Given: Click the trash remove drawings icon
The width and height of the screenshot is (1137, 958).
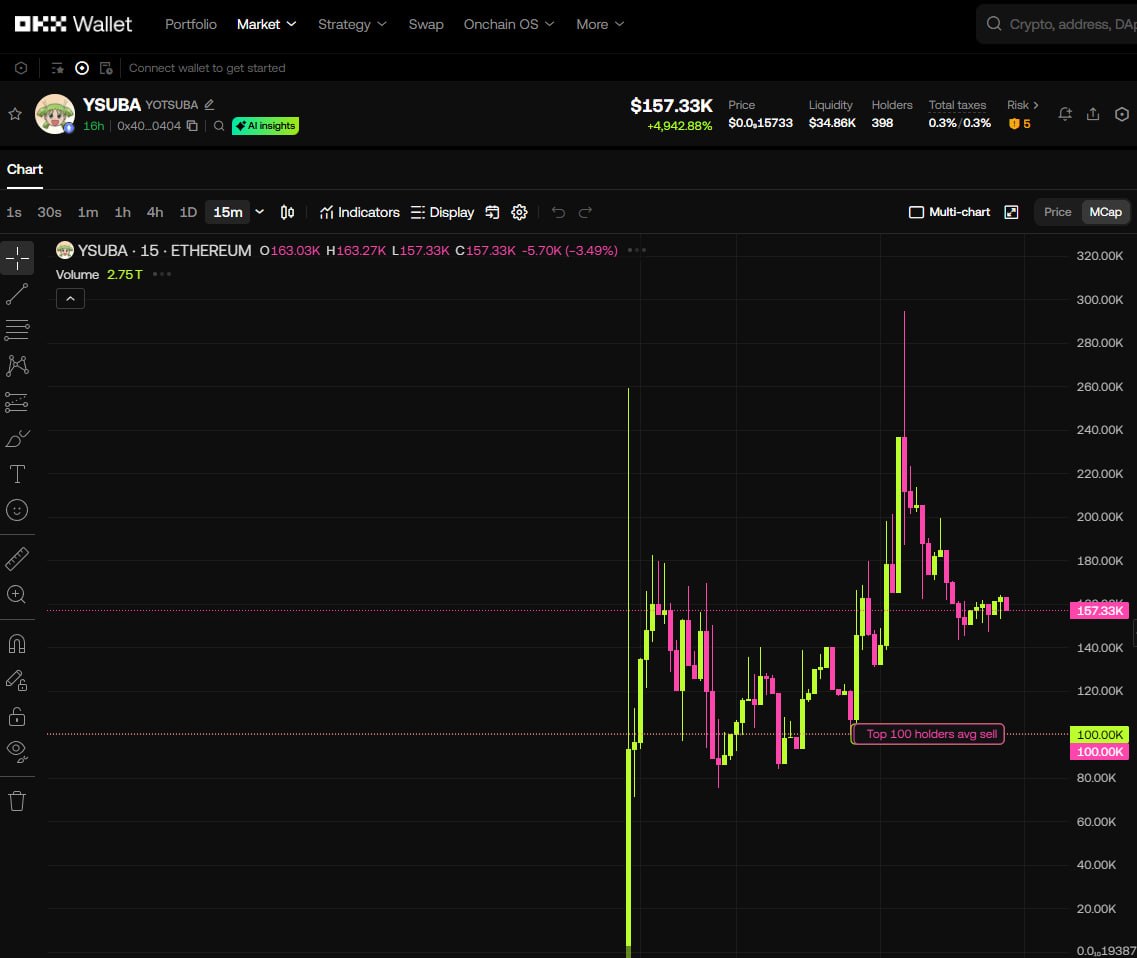Looking at the screenshot, I should (17, 801).
